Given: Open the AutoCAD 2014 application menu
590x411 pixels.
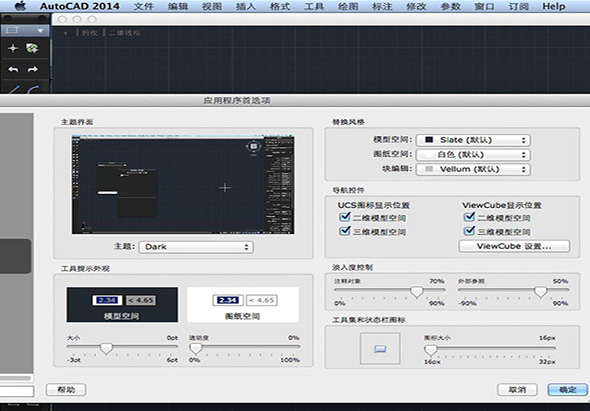Looking at the screenshot, I should coord(79,6).
